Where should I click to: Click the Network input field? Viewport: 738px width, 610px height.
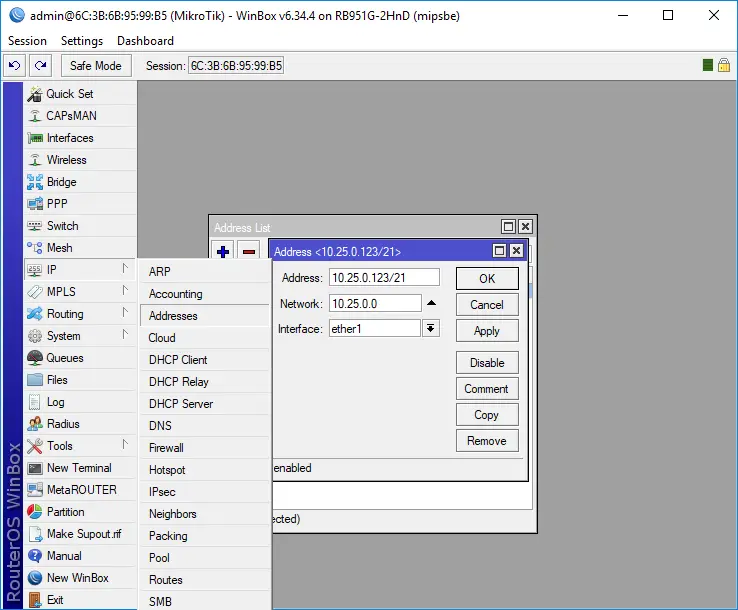click(x=375, y=304)
